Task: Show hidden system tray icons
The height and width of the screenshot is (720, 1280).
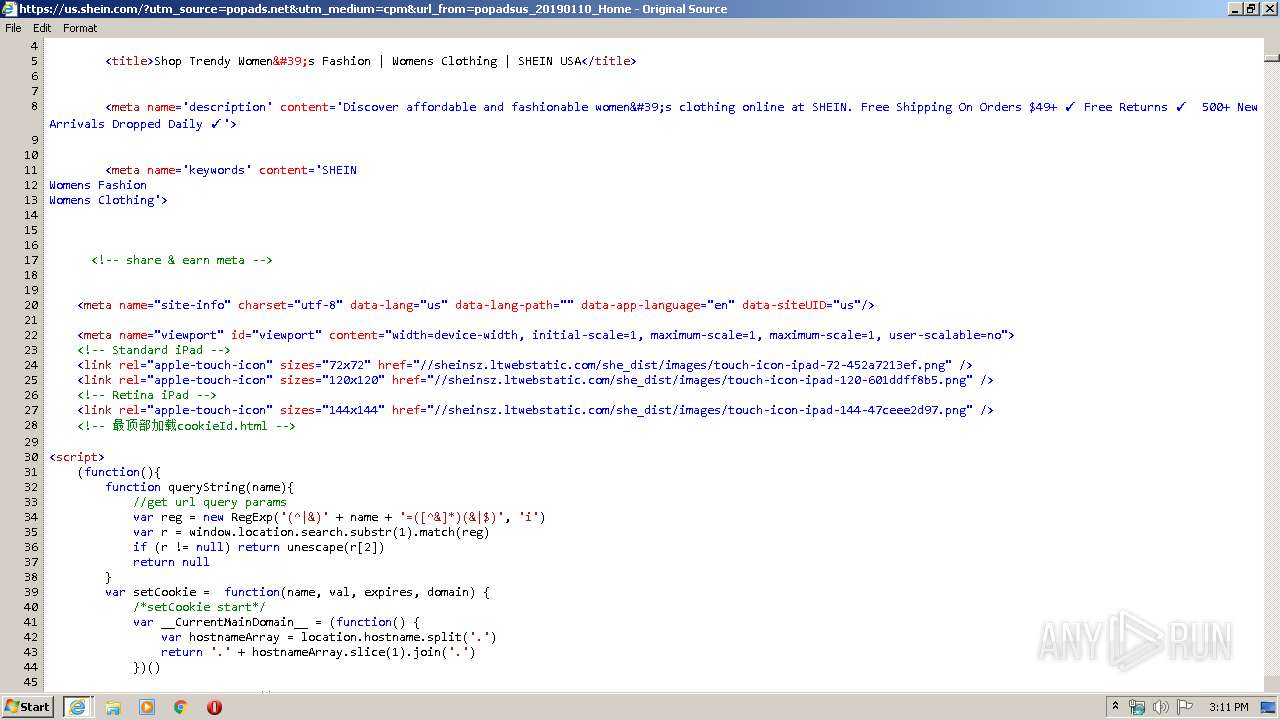Action: coord(1115,707)
